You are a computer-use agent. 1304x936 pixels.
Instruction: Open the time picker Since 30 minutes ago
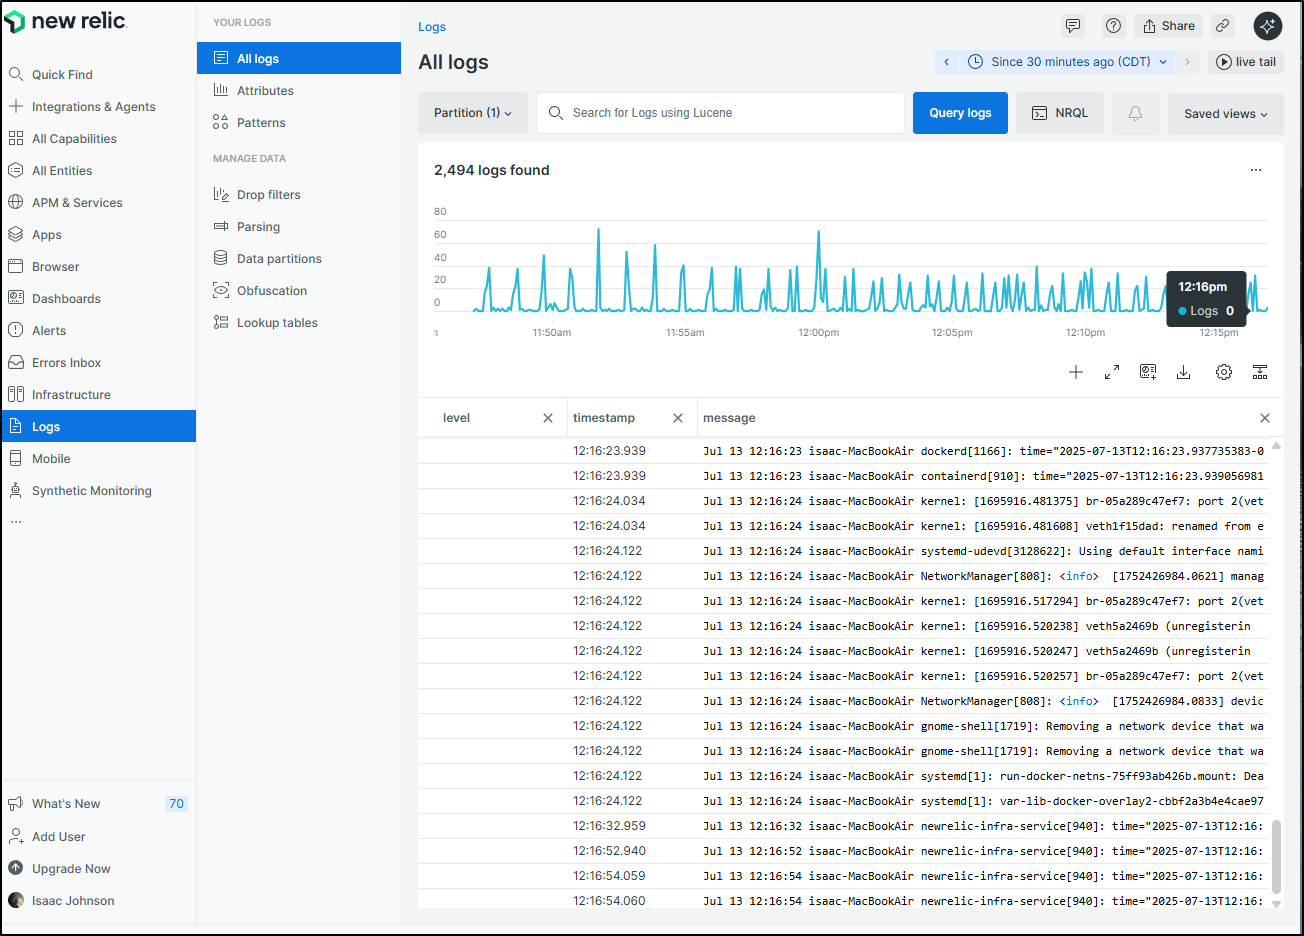tap(1069, 62)
